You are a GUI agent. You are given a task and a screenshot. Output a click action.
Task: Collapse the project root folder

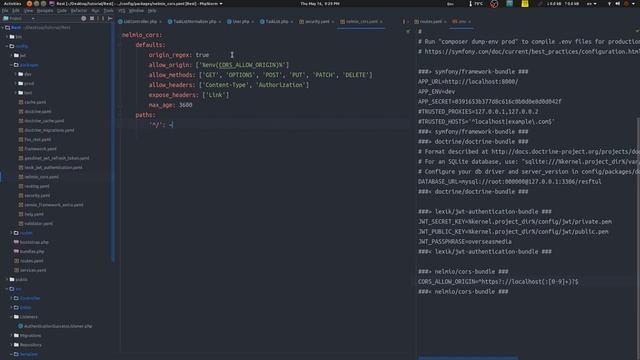pos(3,28)
